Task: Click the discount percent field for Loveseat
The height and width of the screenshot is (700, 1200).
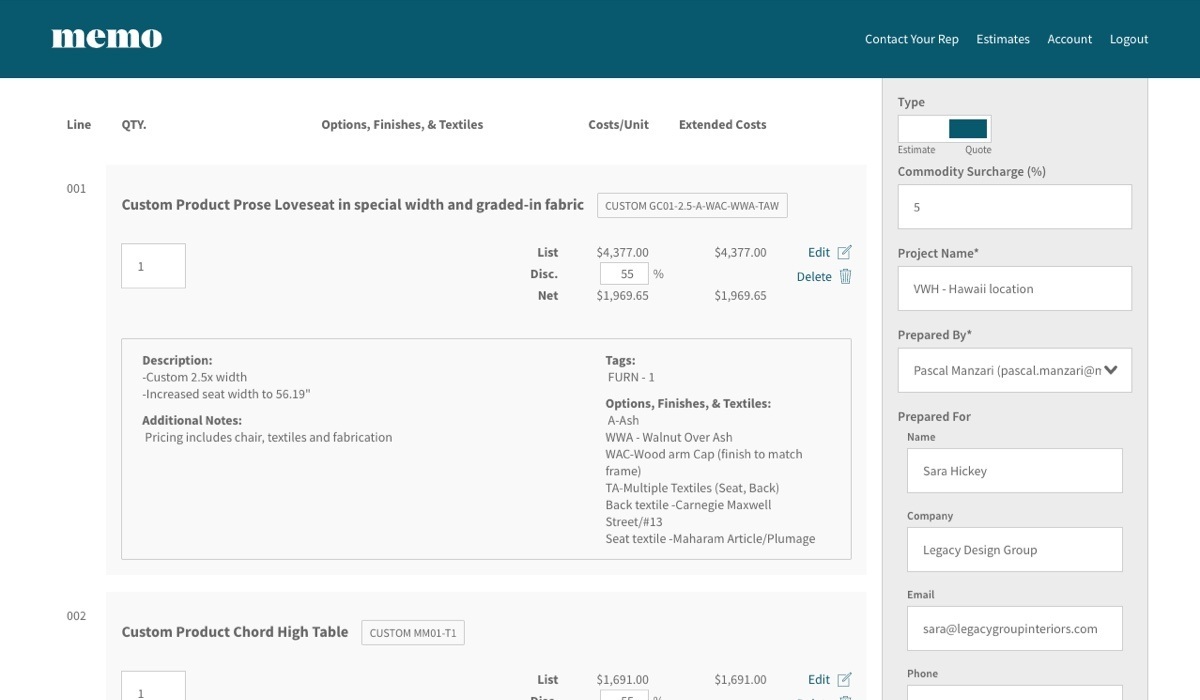Action: [624, 274]
